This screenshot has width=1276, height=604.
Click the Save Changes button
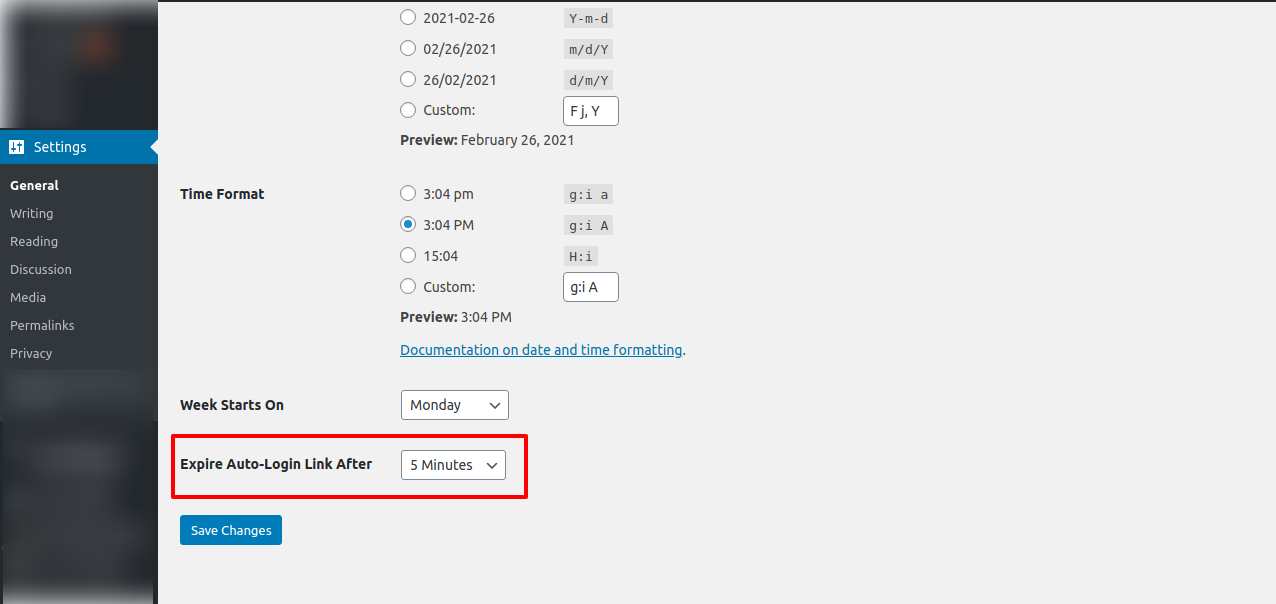click(x=230, y=530)
